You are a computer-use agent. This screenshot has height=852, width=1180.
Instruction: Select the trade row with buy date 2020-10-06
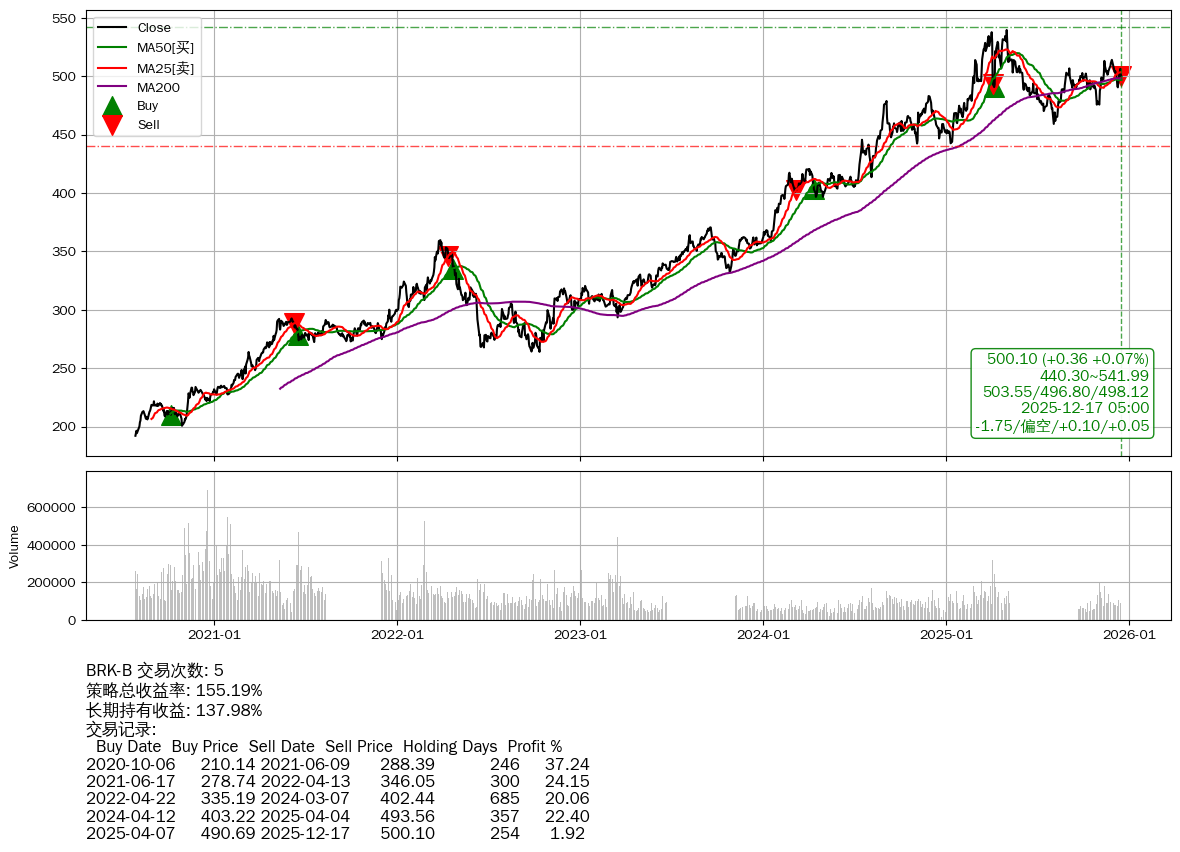tap(337, 764)
